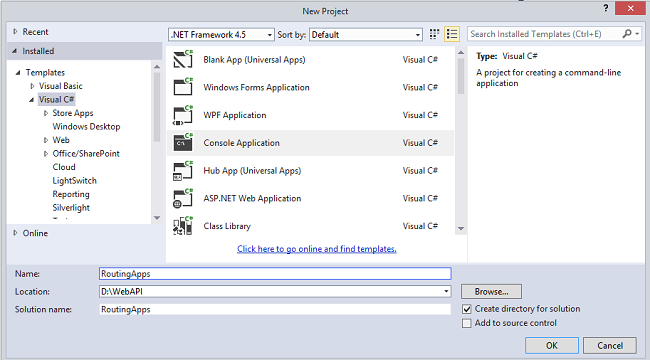Image resolution: width=650 pixels, height=360 pixels.
Task: Toggle Create directory for solution checkbox
Action: coord(467,309)
